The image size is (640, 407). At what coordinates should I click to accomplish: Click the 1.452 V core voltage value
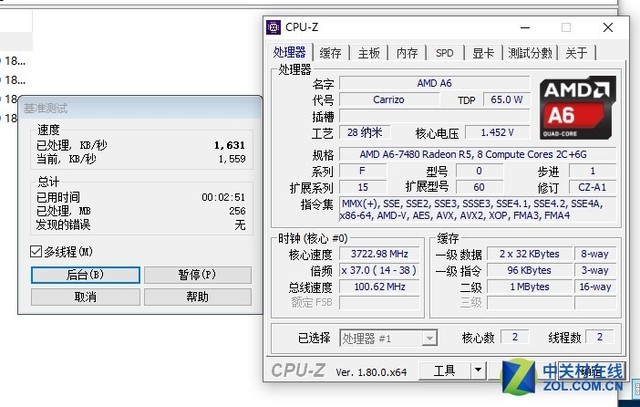(497, 132)
